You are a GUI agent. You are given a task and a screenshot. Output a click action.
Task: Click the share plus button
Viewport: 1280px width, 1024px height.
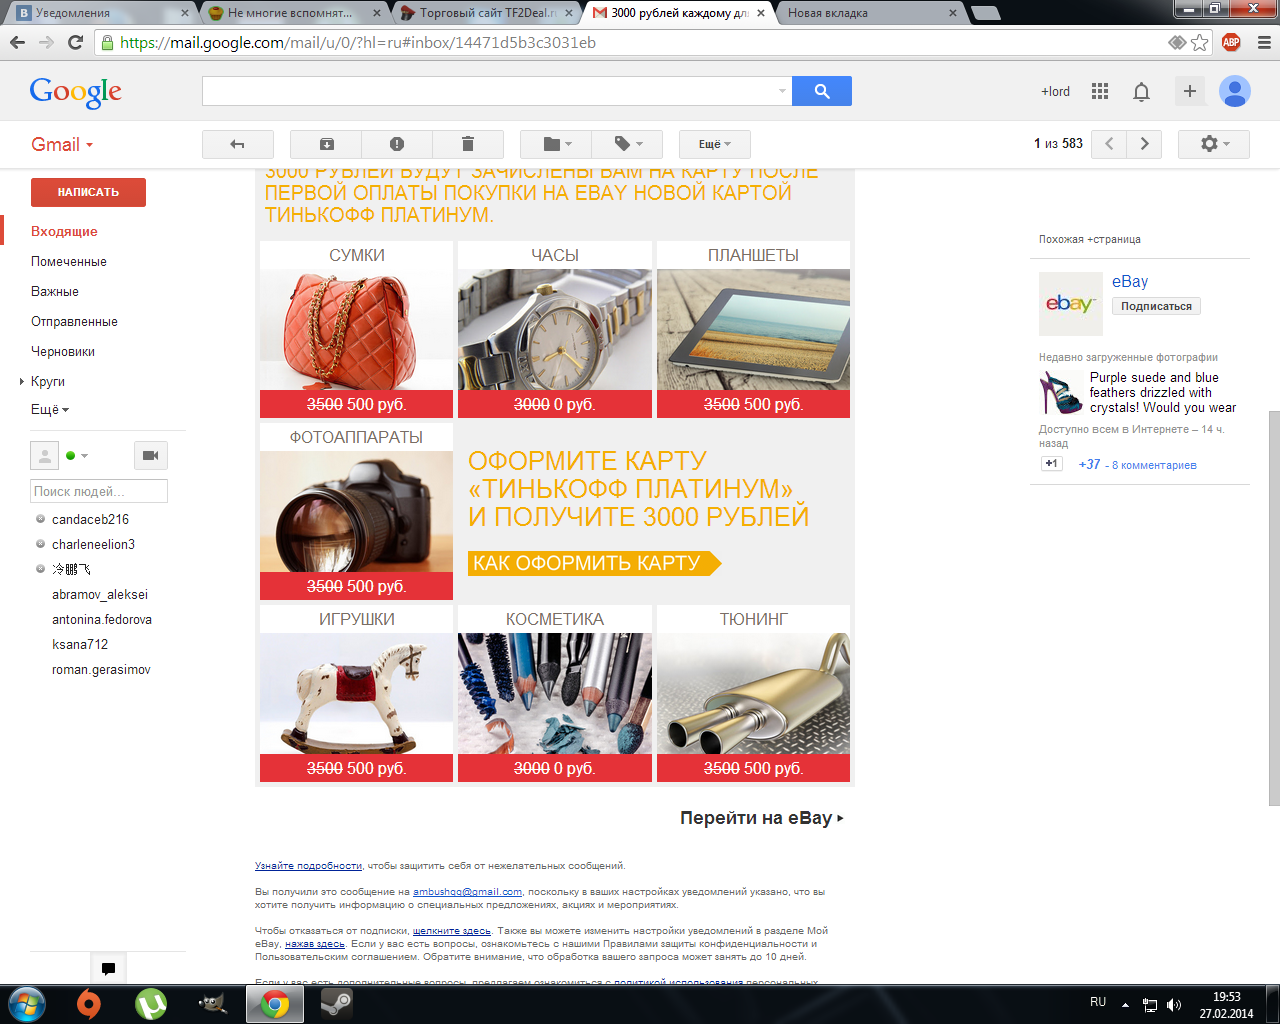pos(1190,91)
